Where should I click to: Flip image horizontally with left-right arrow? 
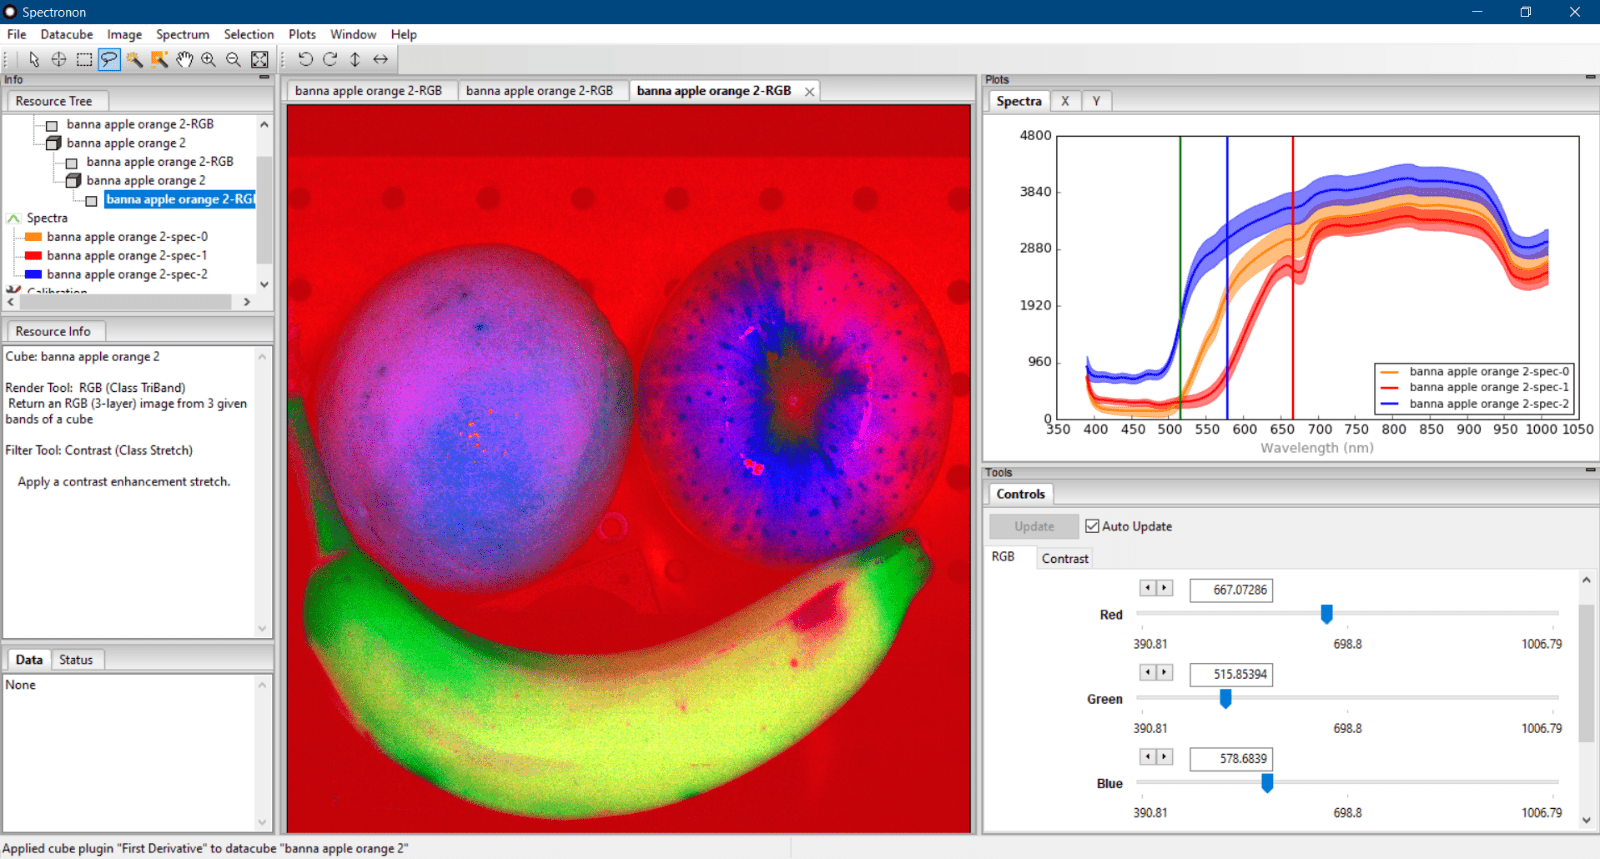pos(380,60)
